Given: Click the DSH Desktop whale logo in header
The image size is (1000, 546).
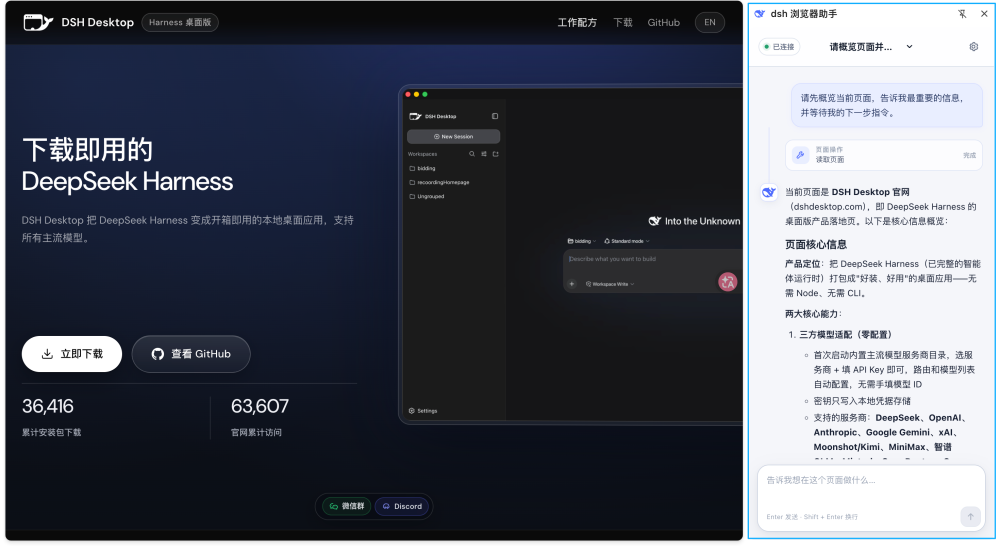Looking at the screenshot, I should coord(38,22).
